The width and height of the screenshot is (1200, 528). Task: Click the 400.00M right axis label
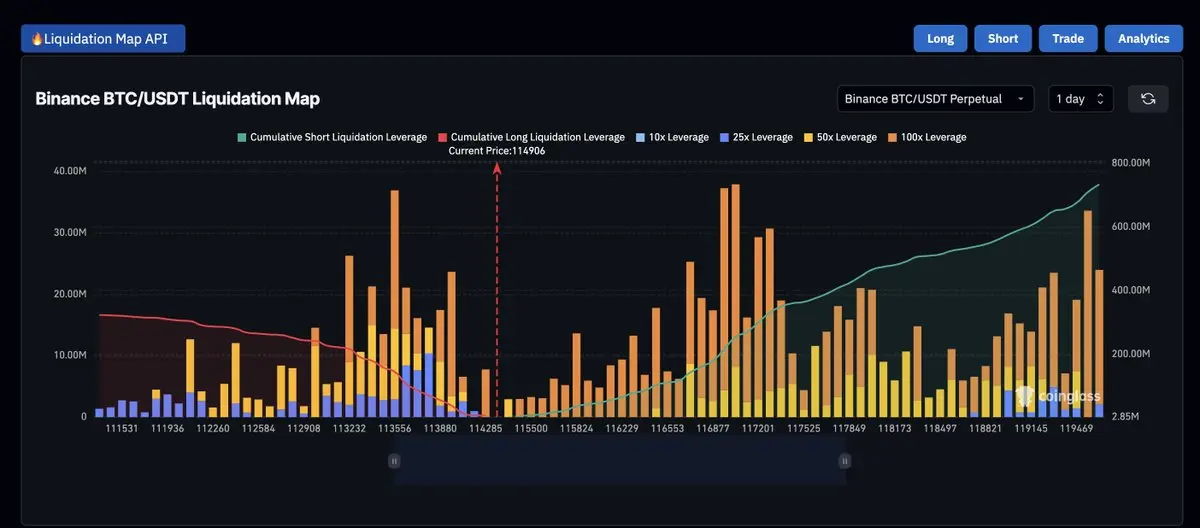tap(1131, 290)
